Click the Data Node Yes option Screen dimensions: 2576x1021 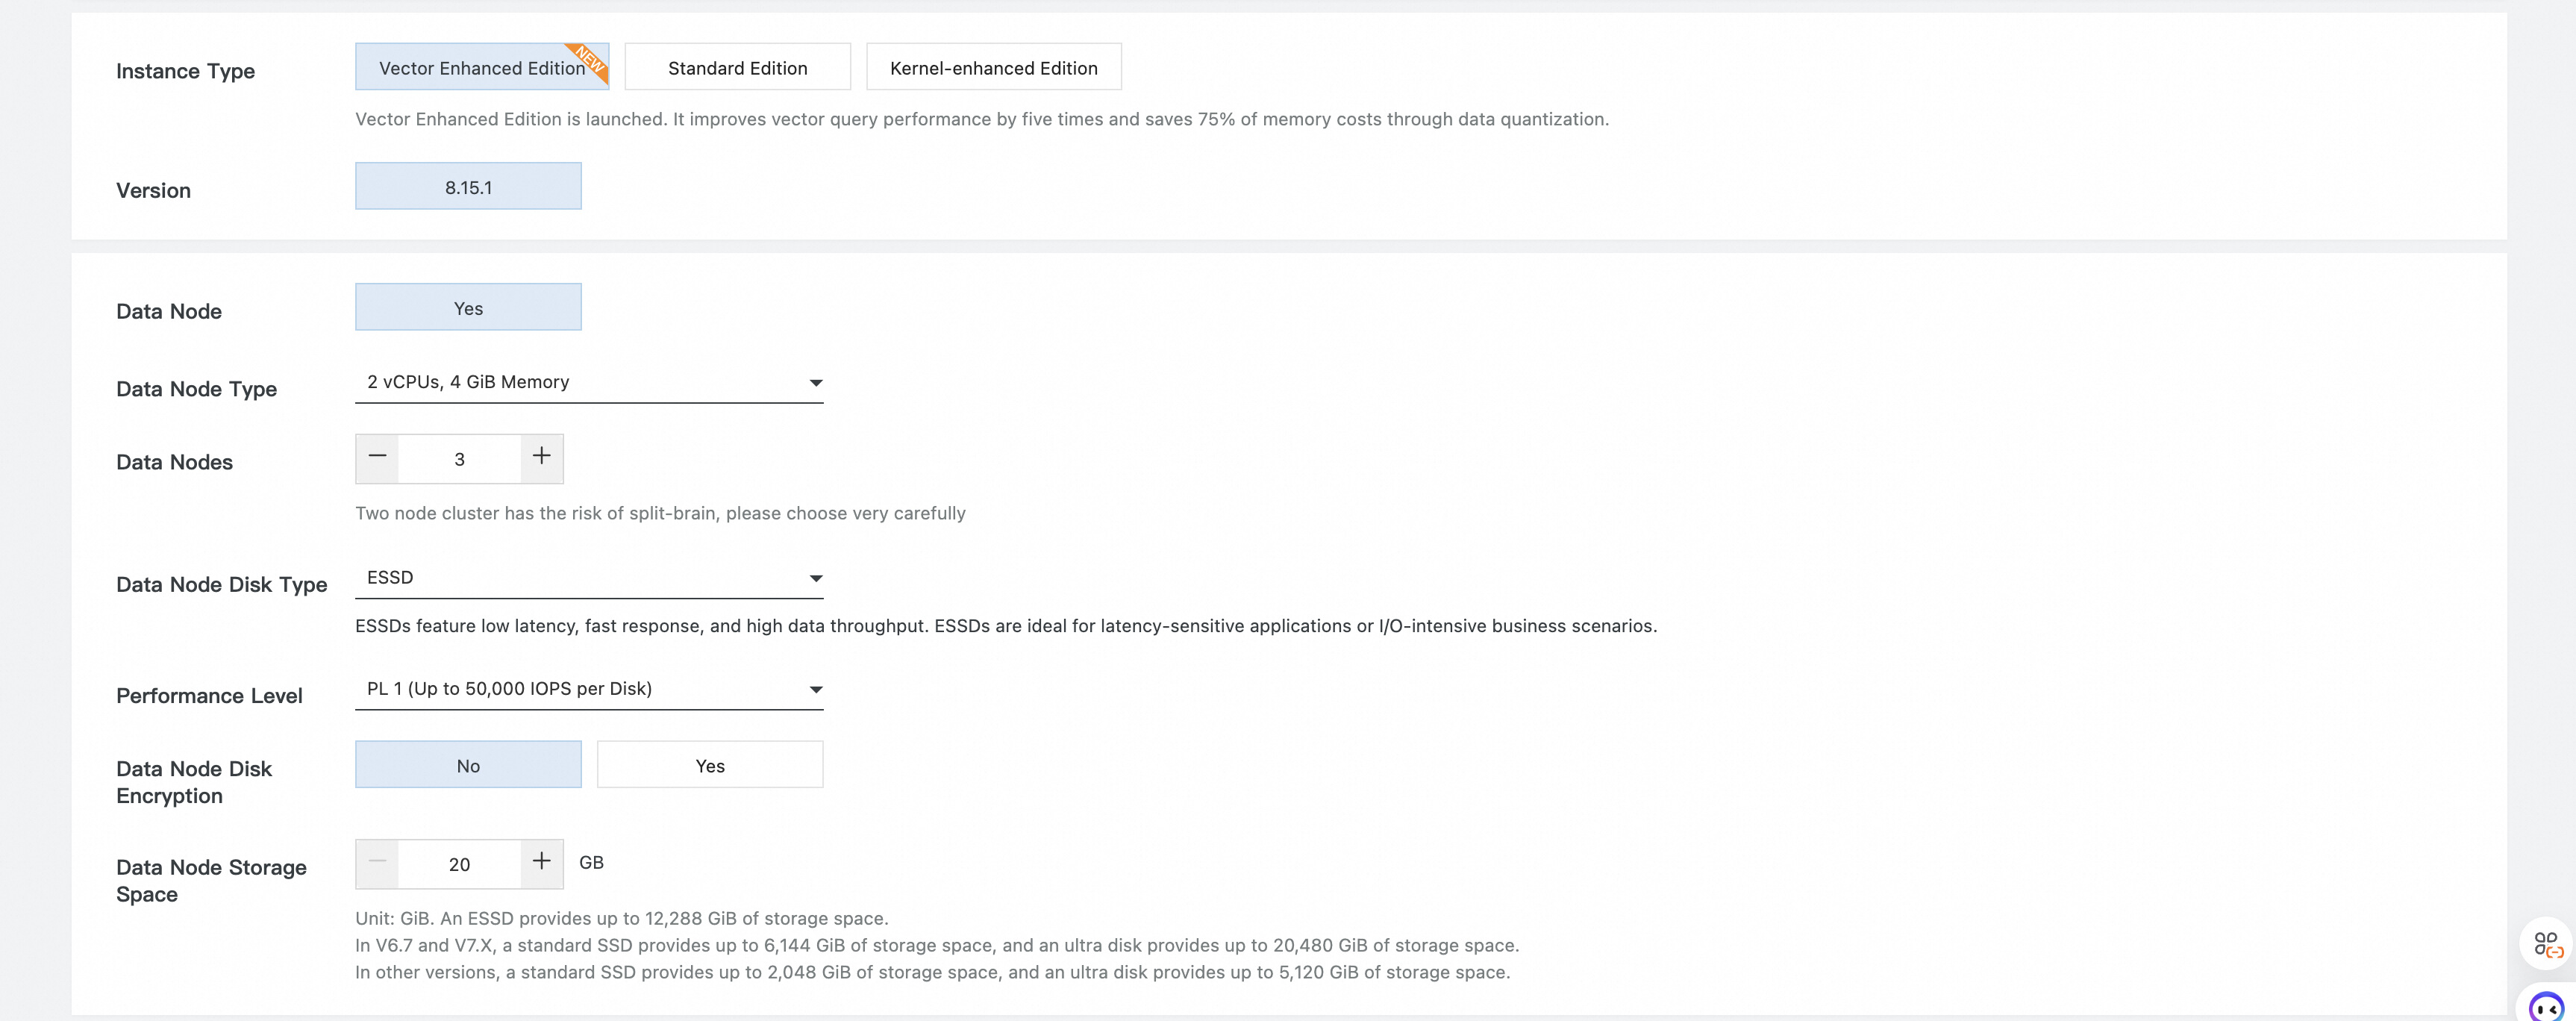click(x=468, y=308)
